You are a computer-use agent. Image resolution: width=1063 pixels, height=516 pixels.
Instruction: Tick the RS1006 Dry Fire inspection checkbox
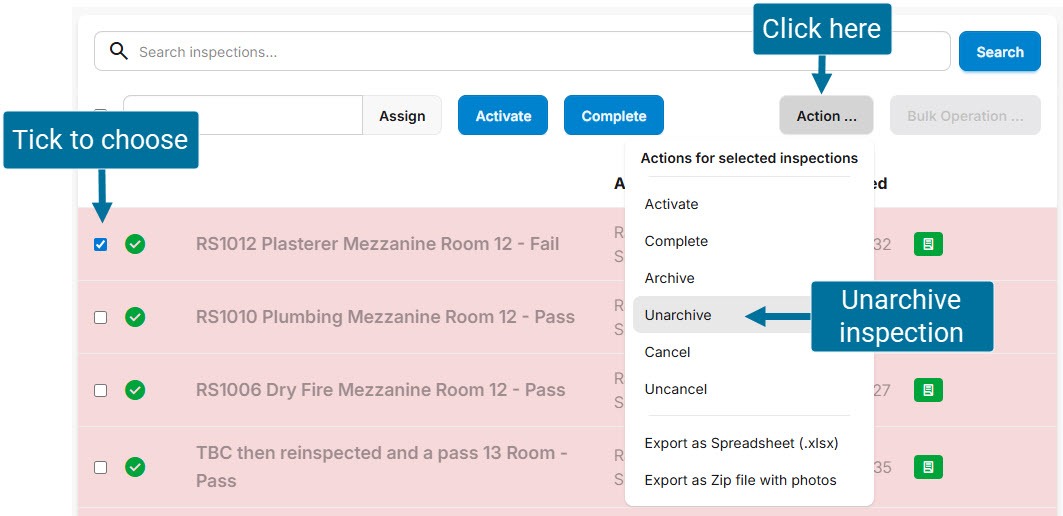pyautogui.click(x=100, y=390)
